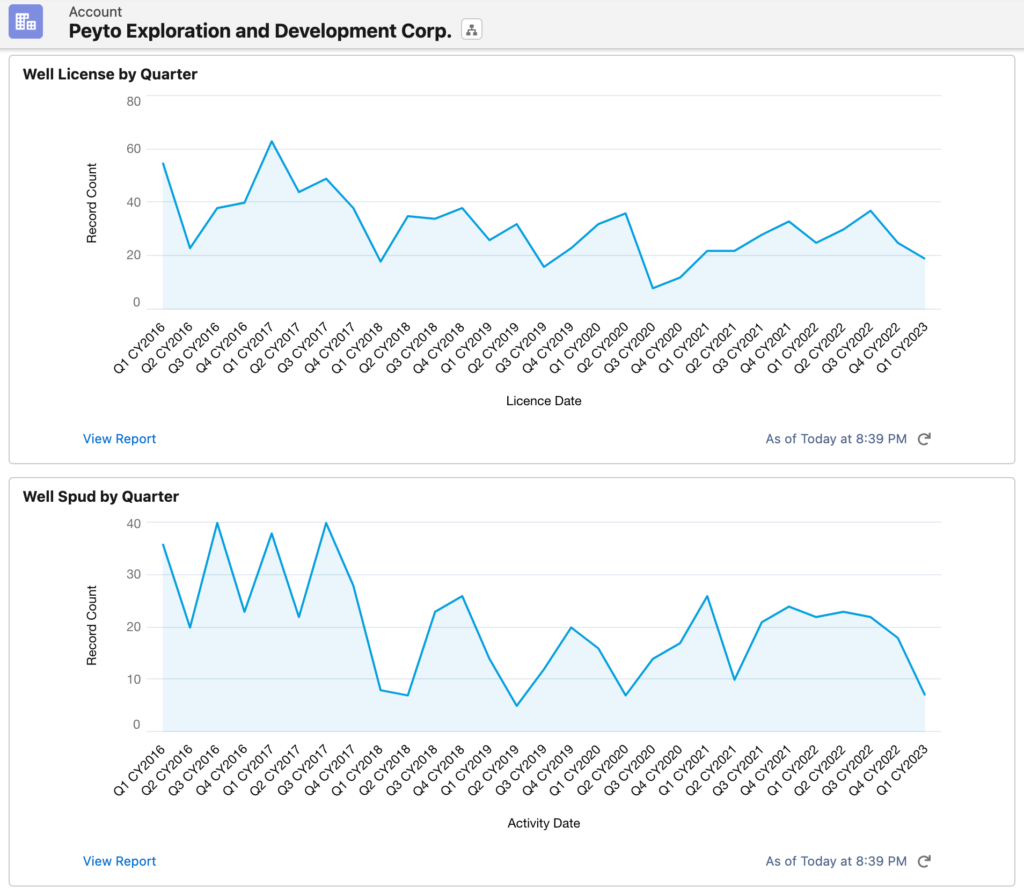Click the Peyto Exploration and Development Corp. heading
Image resolution: width=1024 pixels, height=893 pixels.
pyautogui.click(x=260, y=30)
